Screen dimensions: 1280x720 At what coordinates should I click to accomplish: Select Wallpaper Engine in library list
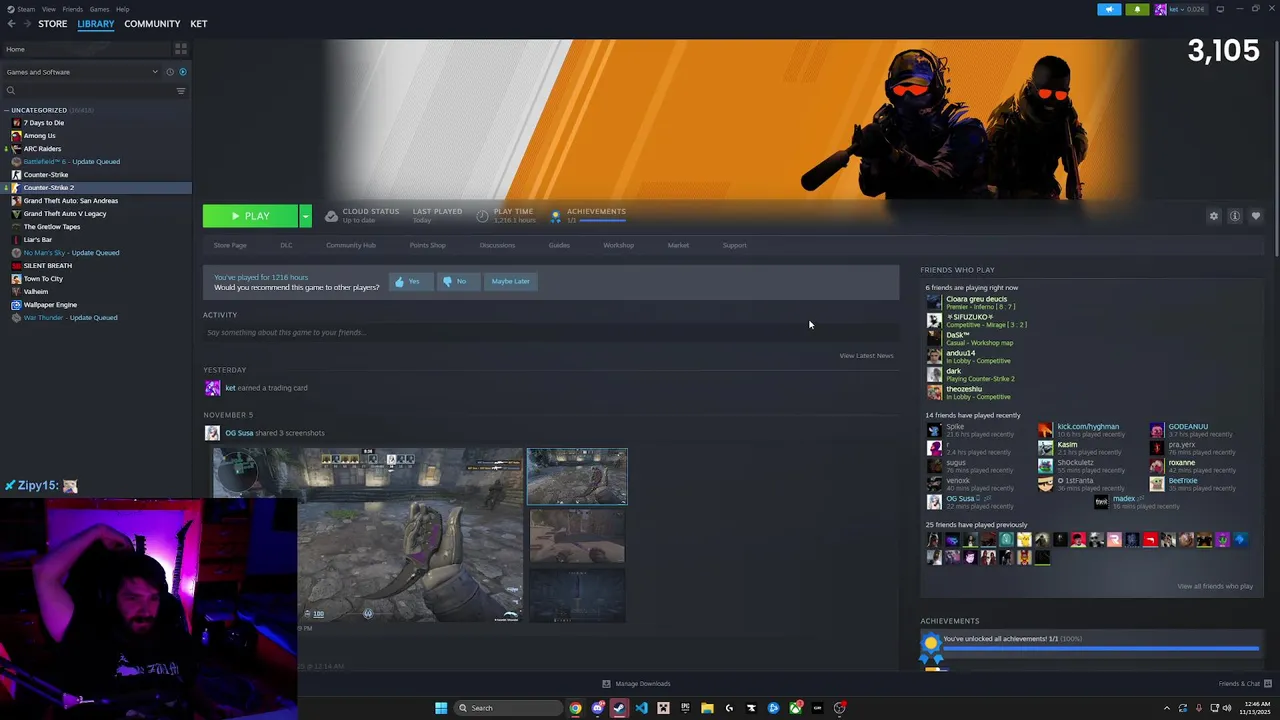(x=50, y=305)
